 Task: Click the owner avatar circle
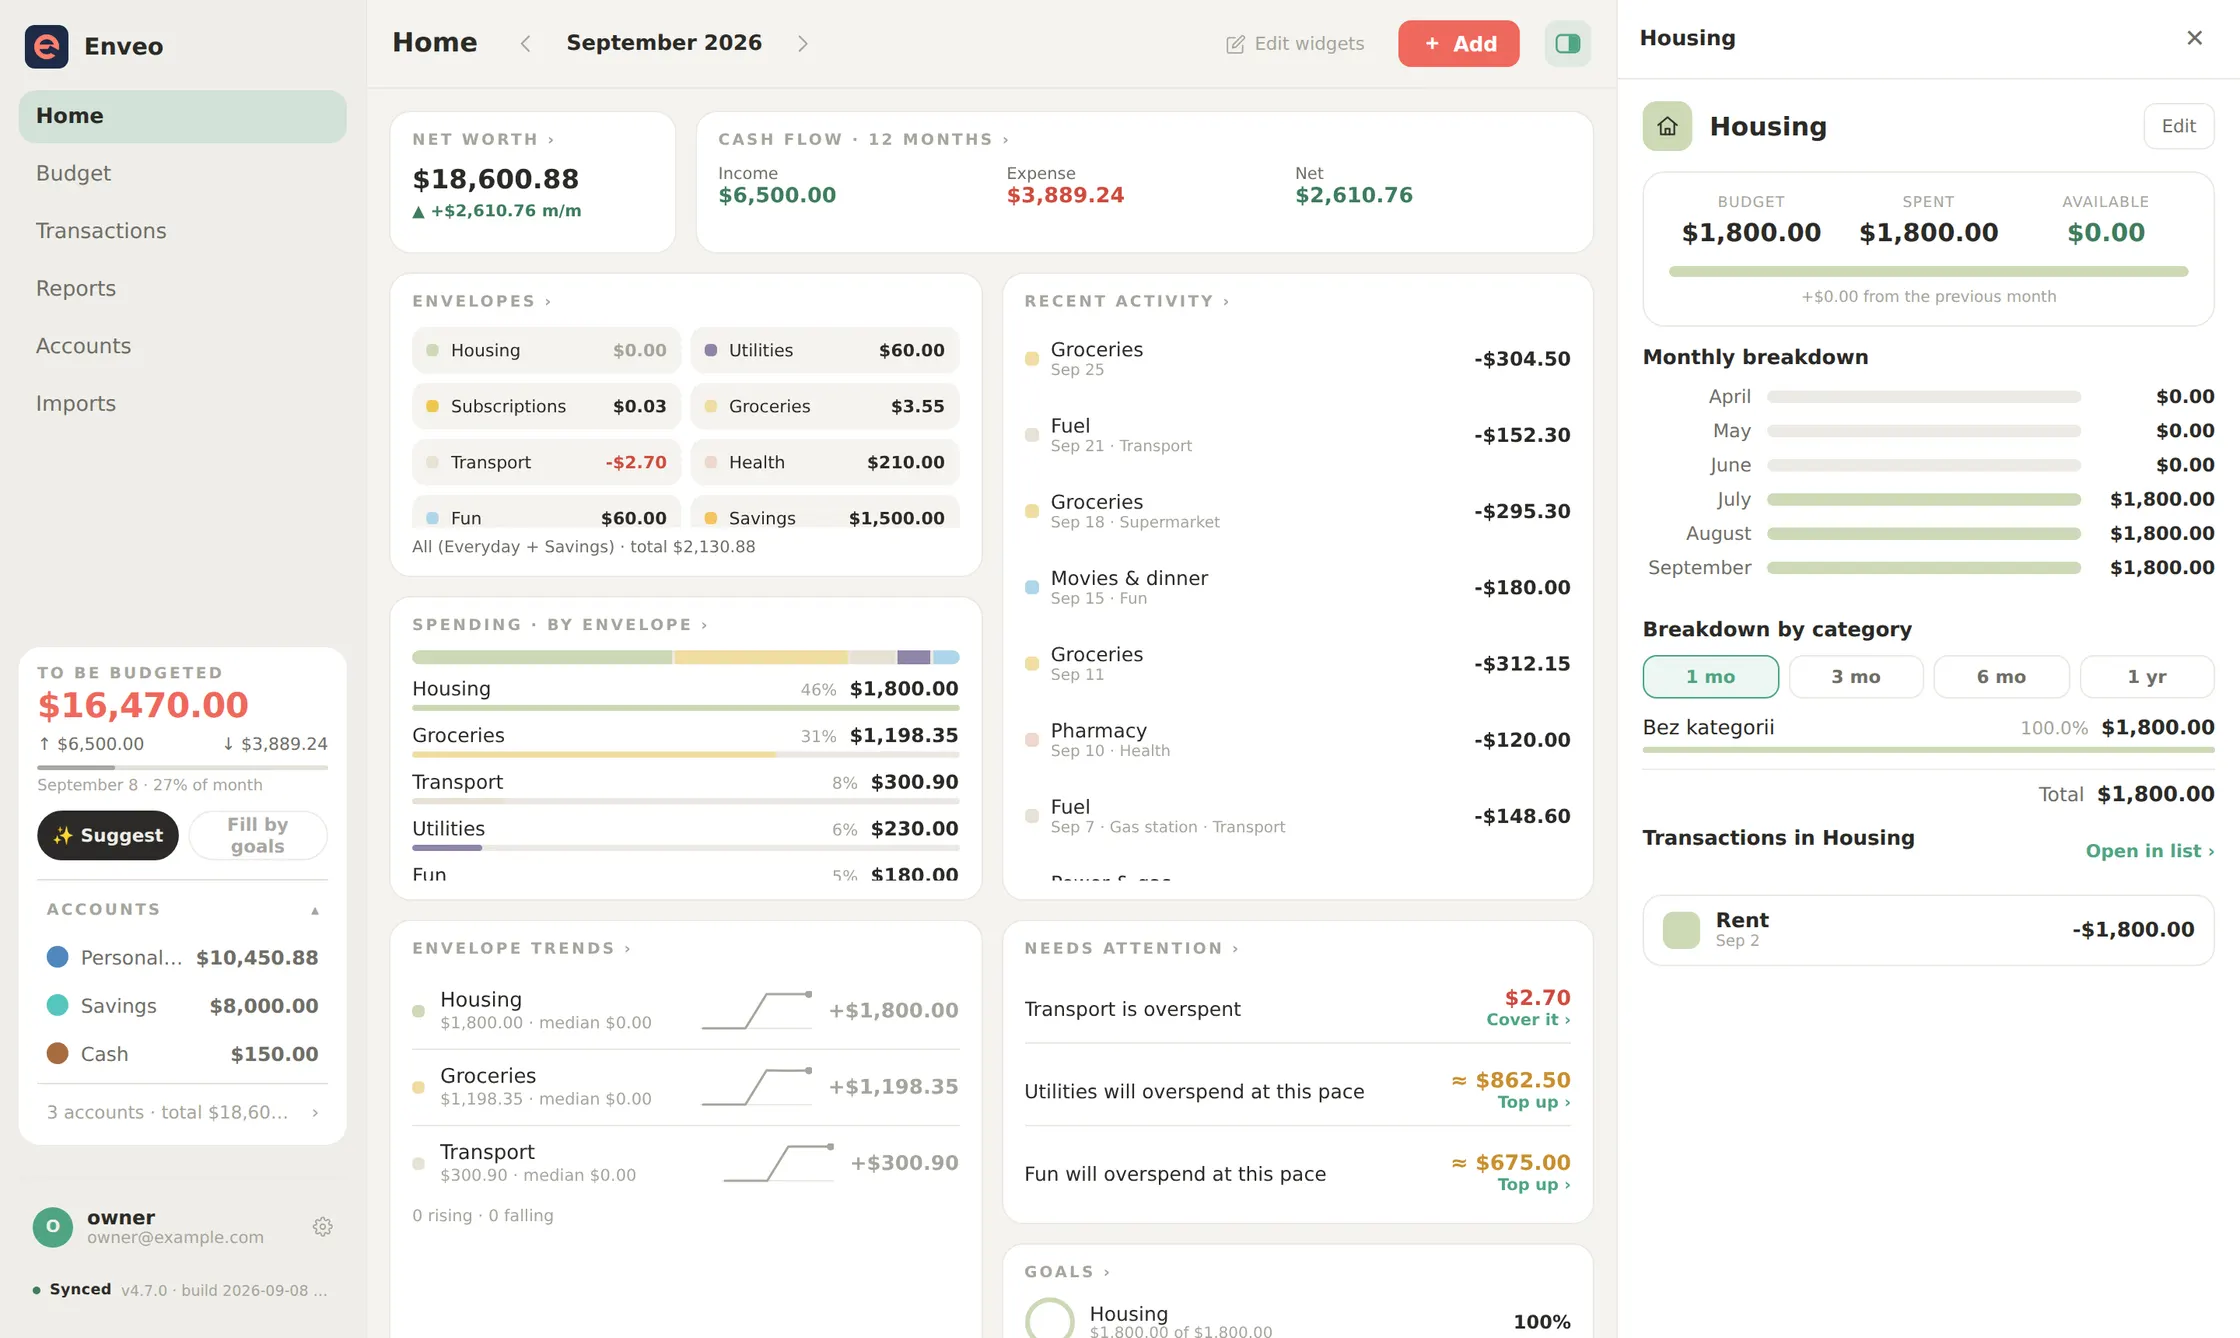53,1227
